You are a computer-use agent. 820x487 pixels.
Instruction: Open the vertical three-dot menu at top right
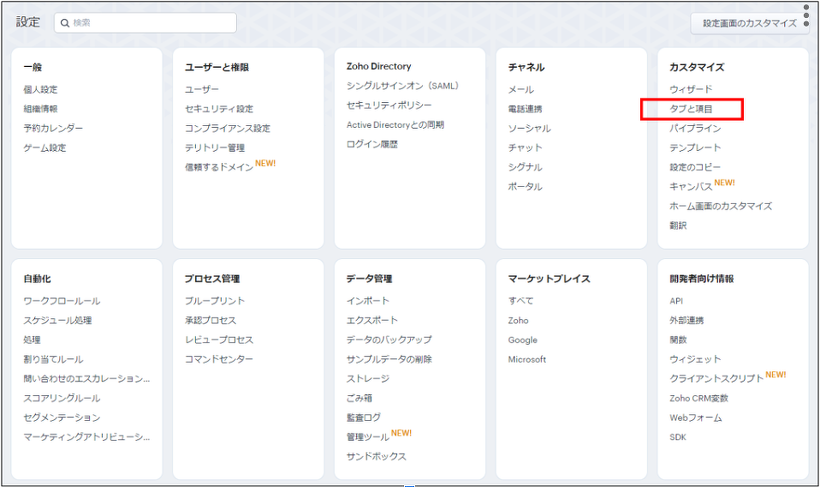[806, 17]
